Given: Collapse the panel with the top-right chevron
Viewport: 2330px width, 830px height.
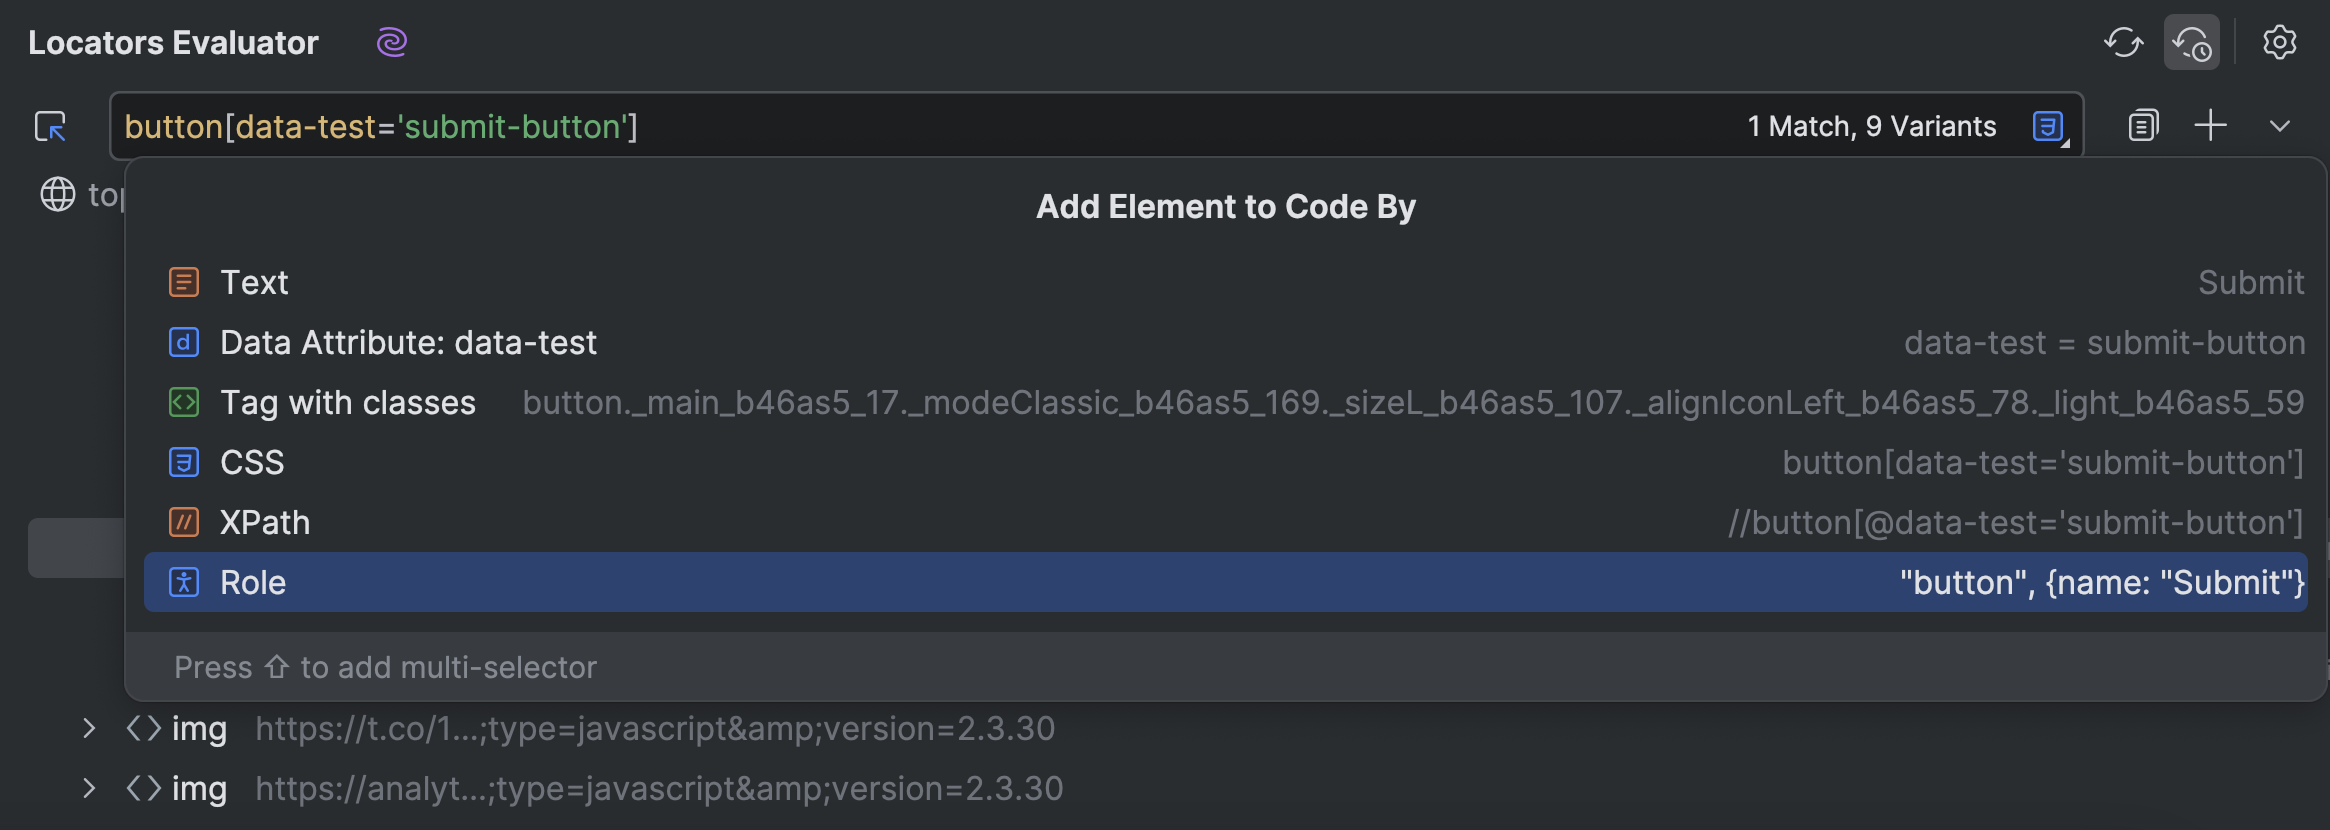Looking at the screenshot, I should click(x=2281, y=125).
